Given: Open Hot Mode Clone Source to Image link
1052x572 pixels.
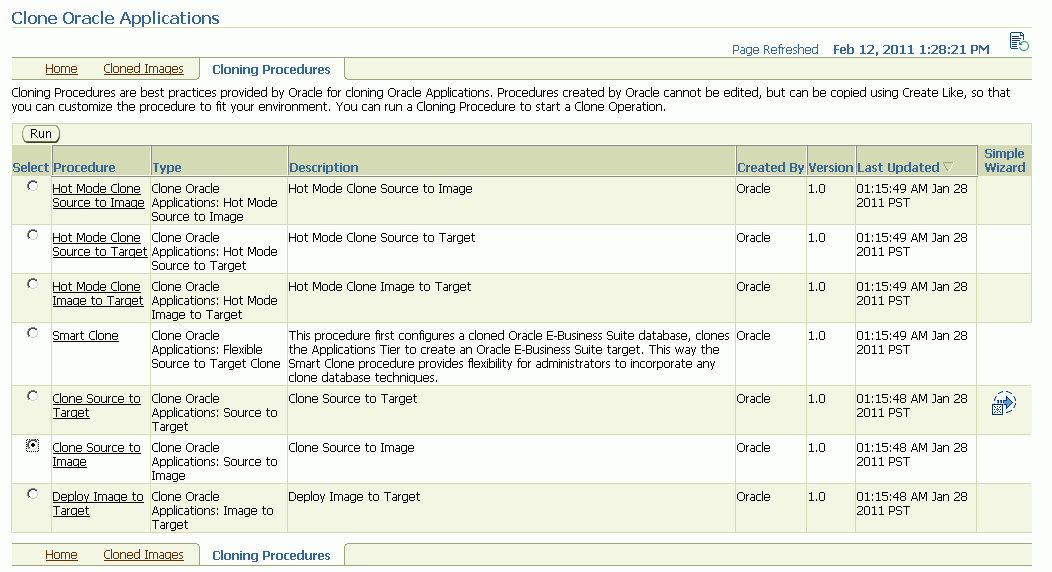Looking at the screenshot, I should point(98,196).
